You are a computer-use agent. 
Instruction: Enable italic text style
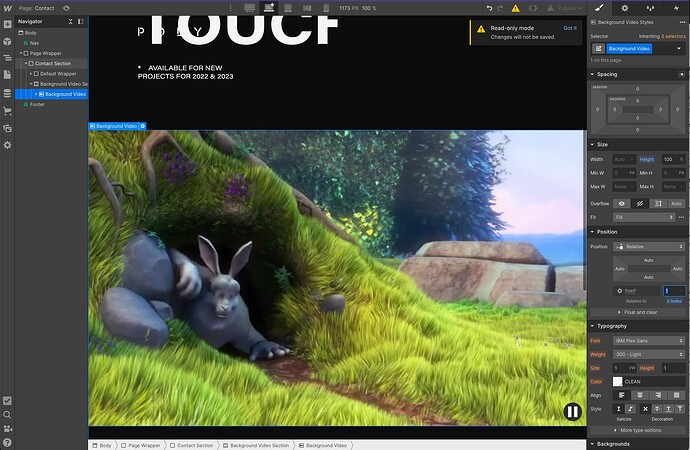click(x=630, y=409)
